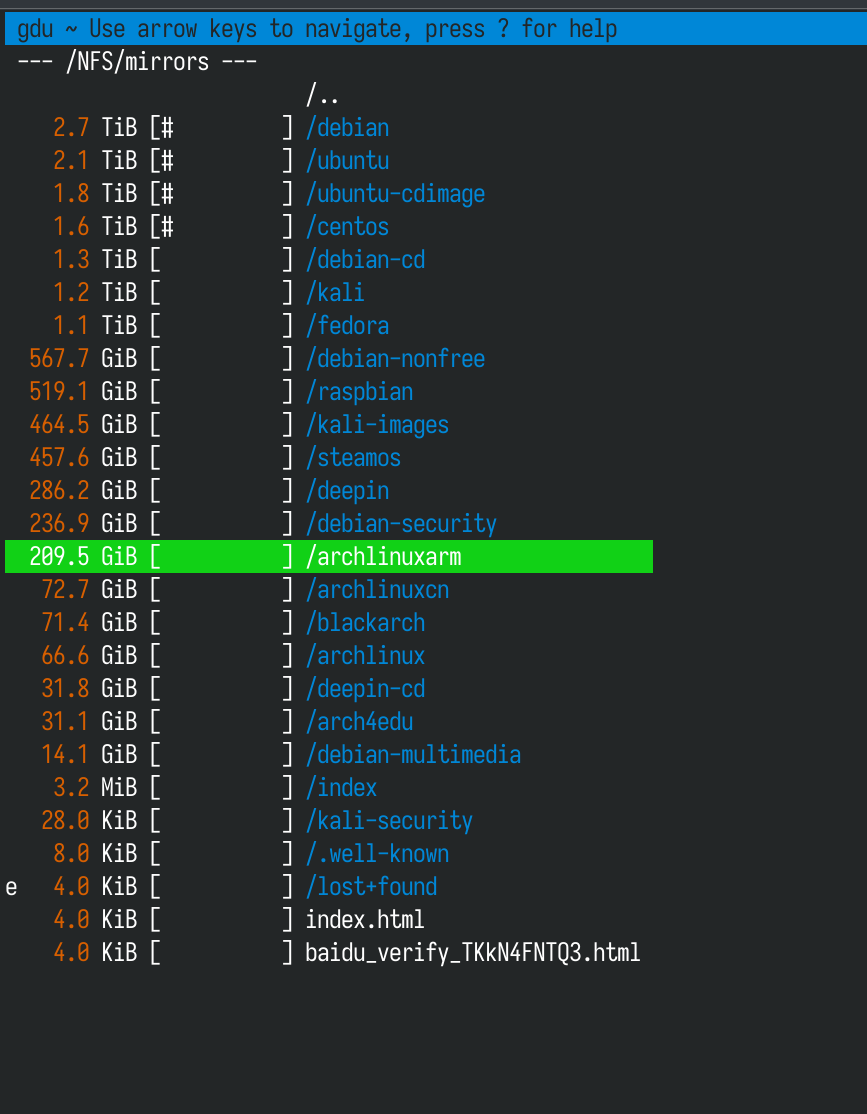The width and height of the screenshot is (867, 1114).
Task: Open the /kali-images directory
Action: (x=377, y=425)
